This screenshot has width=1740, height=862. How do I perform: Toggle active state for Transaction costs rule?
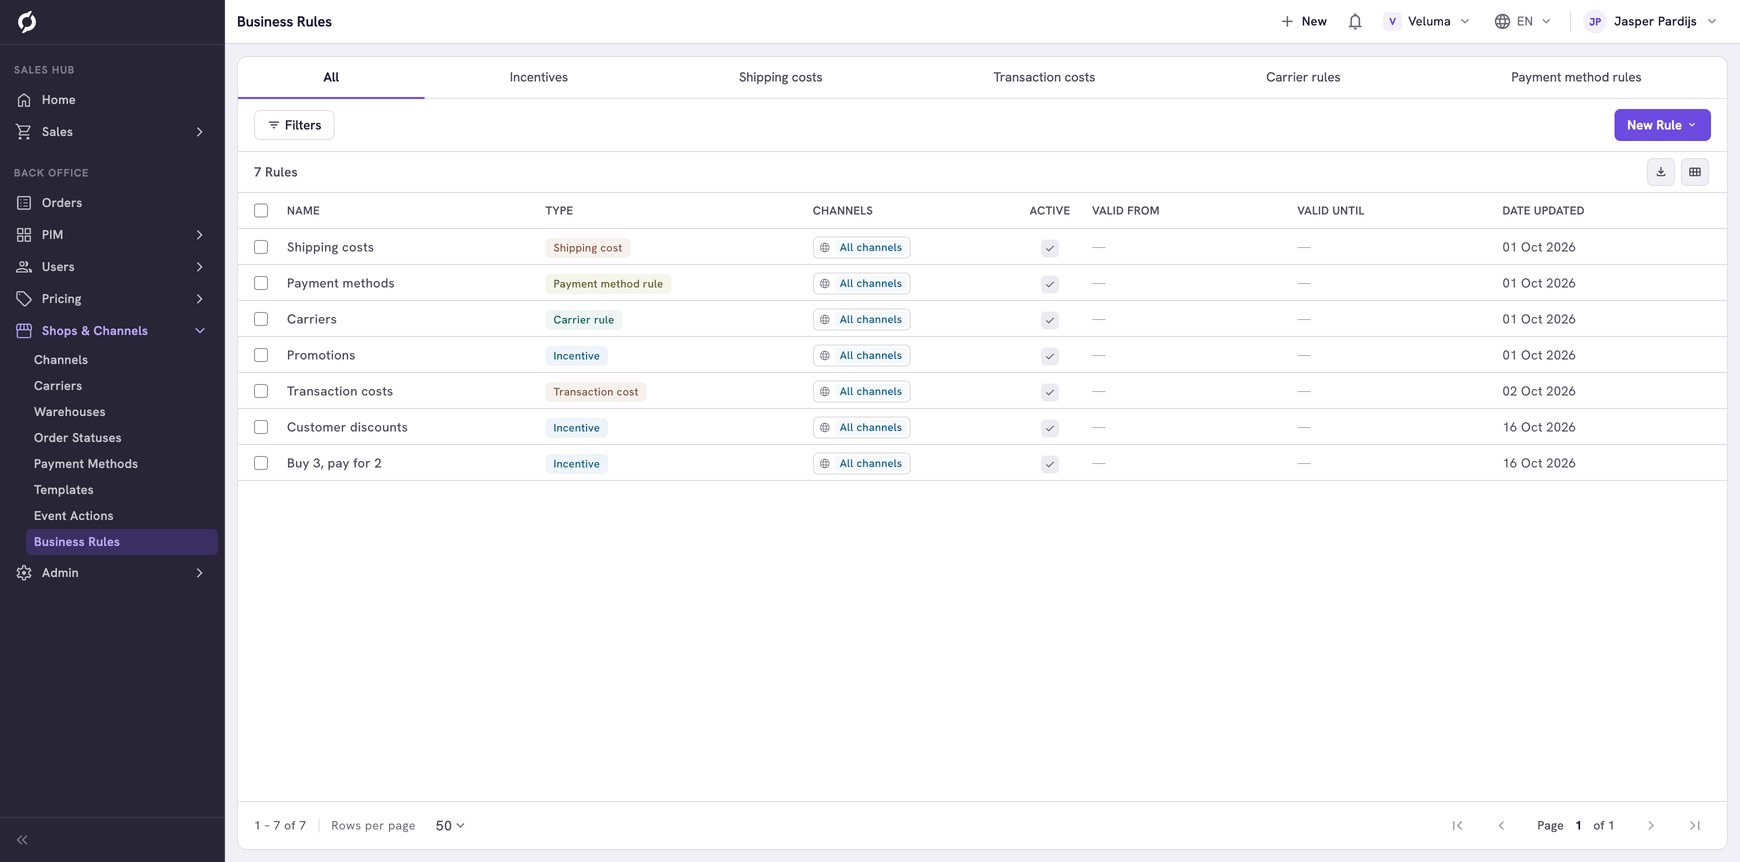click(1050, 392)
